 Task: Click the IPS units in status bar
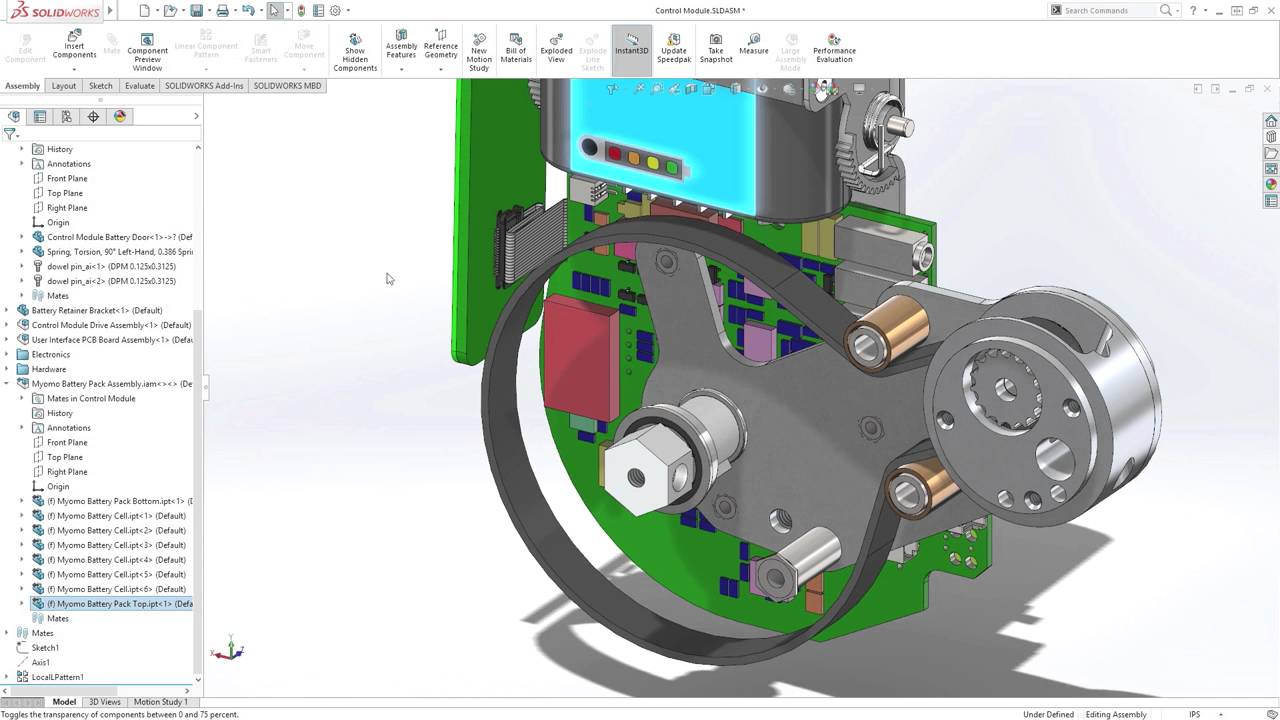pyautogui.click(x=1194, y=715)
